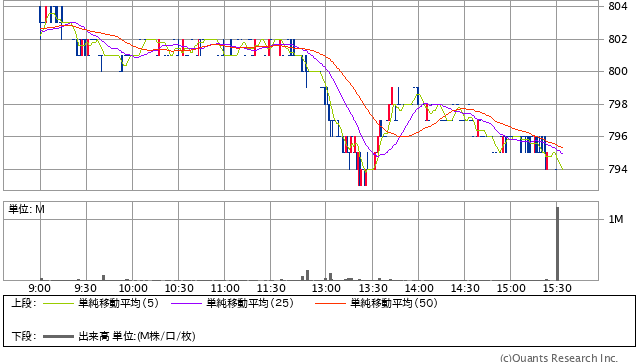Click the purple 単純移動平均(25) legend line
Viewport: 638px width, 362px height.
click(186, 303)
